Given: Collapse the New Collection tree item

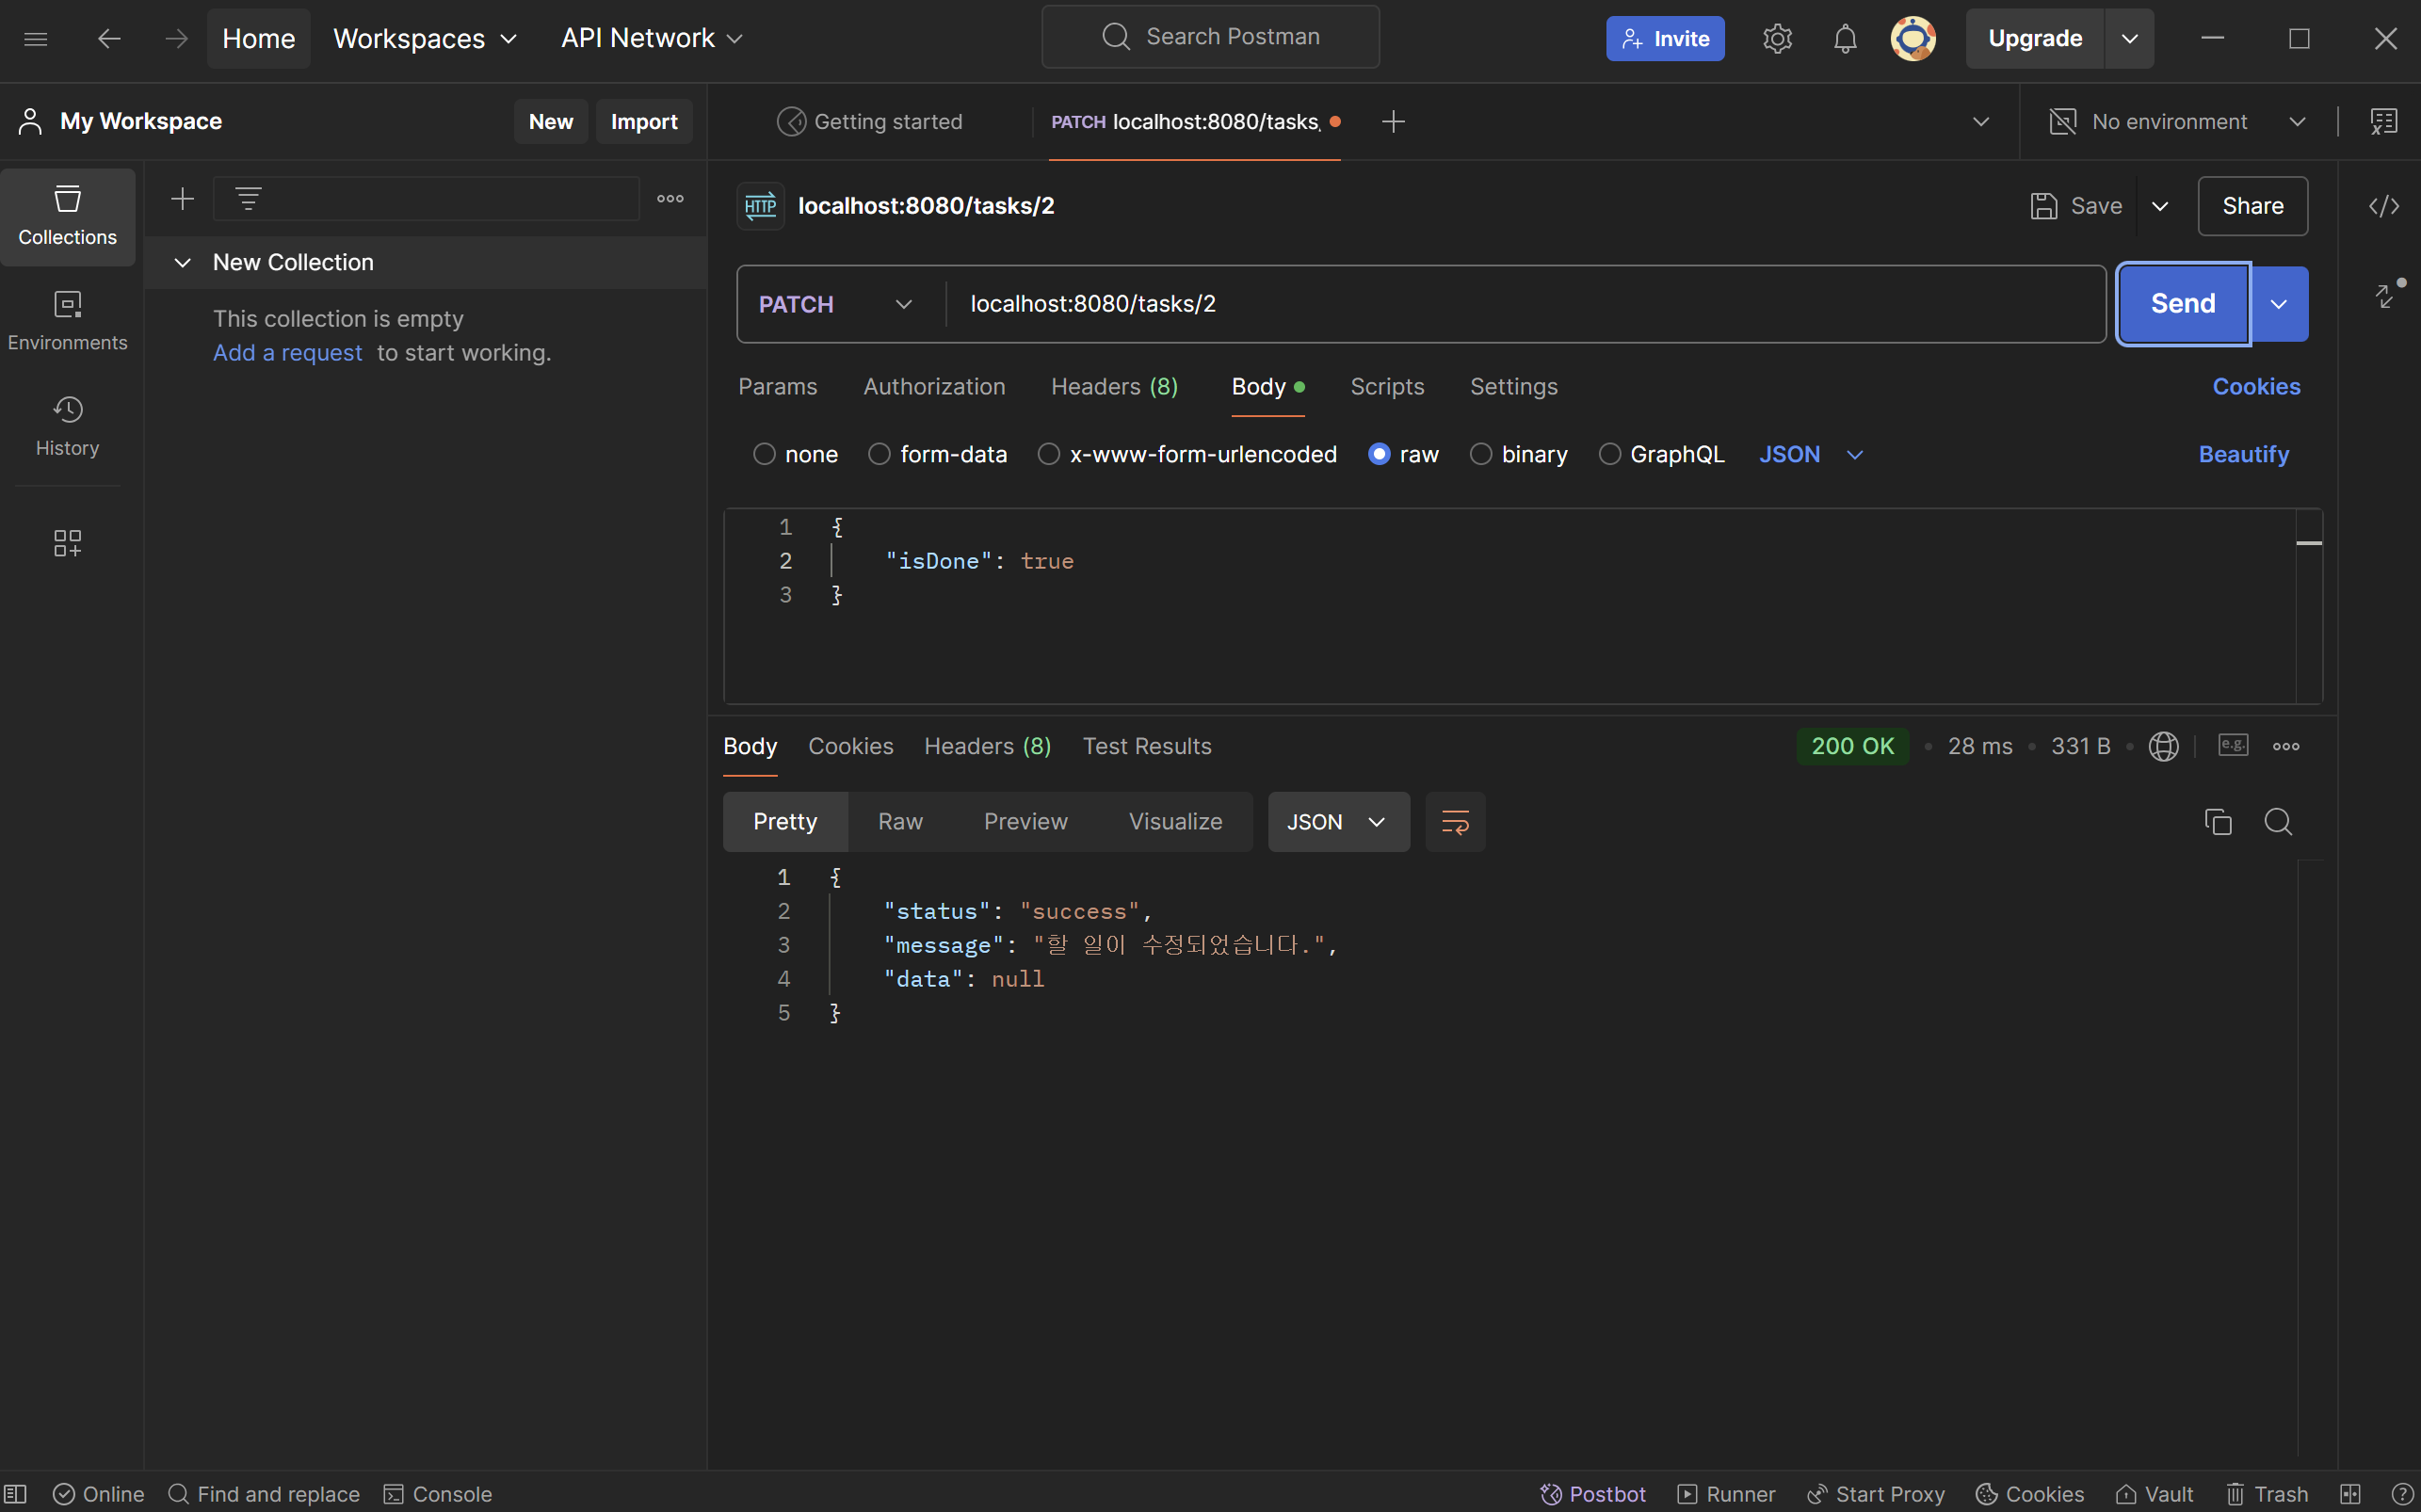Looking at the screenshot, I should (x=182, y=263).
